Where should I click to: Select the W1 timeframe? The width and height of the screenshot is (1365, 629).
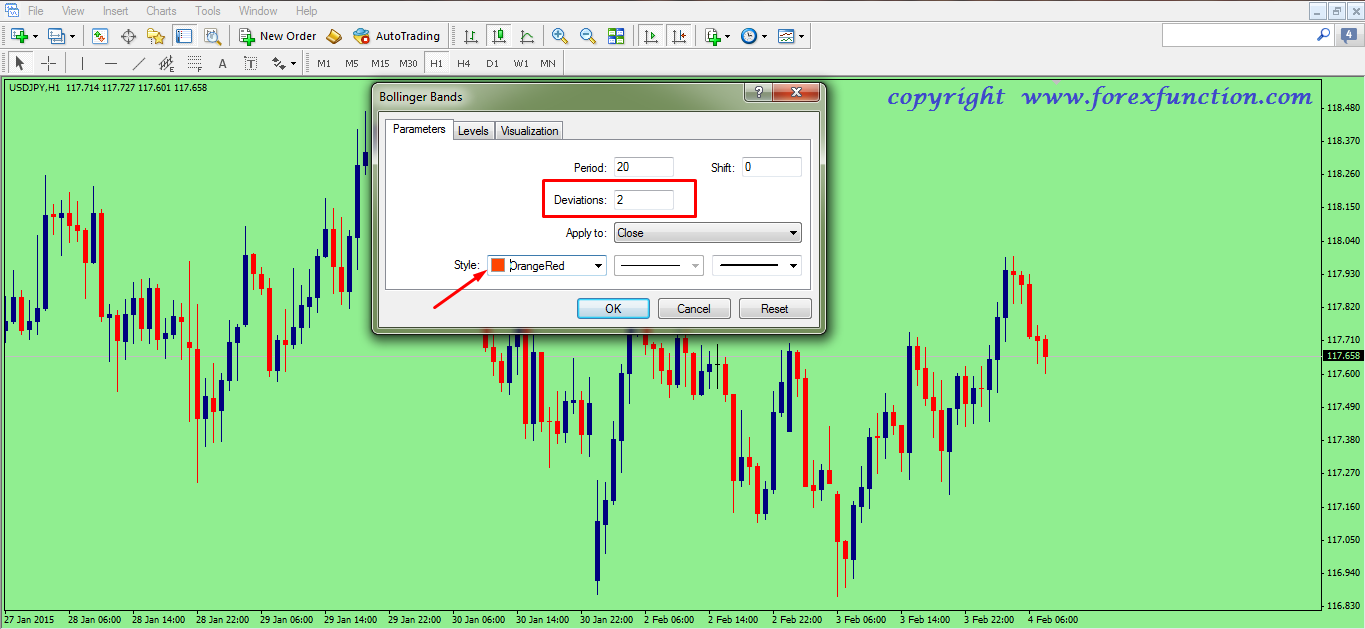[x=521, y=63]
